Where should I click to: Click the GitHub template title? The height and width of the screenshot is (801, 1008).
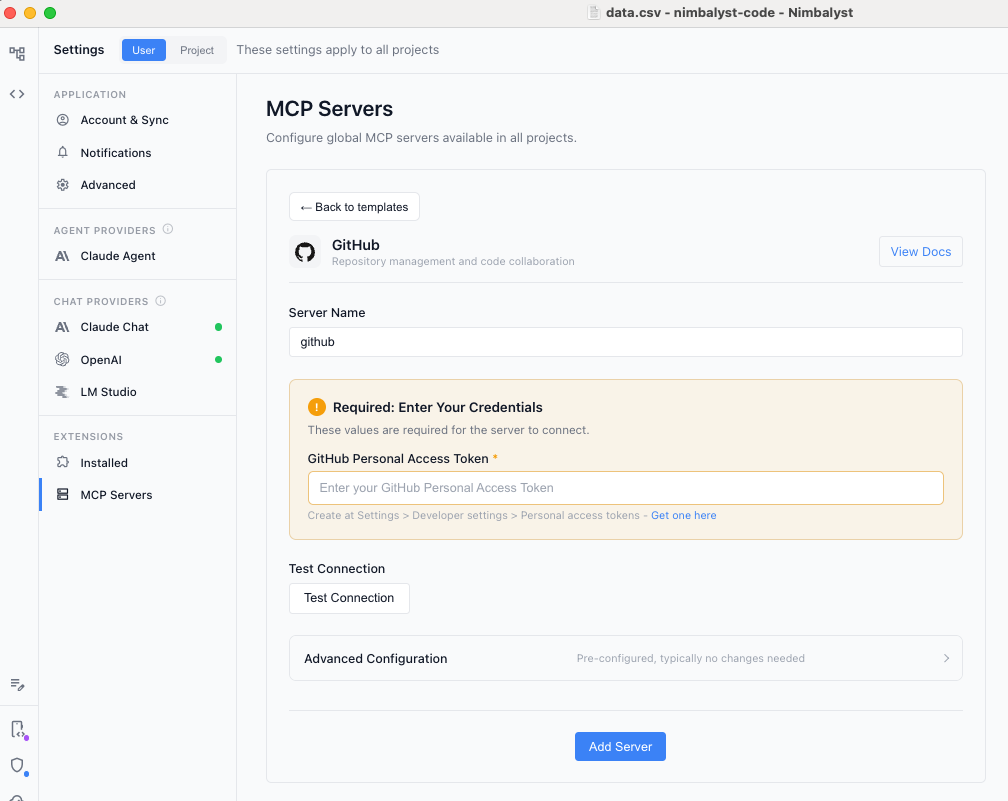[x=356, y=245]
